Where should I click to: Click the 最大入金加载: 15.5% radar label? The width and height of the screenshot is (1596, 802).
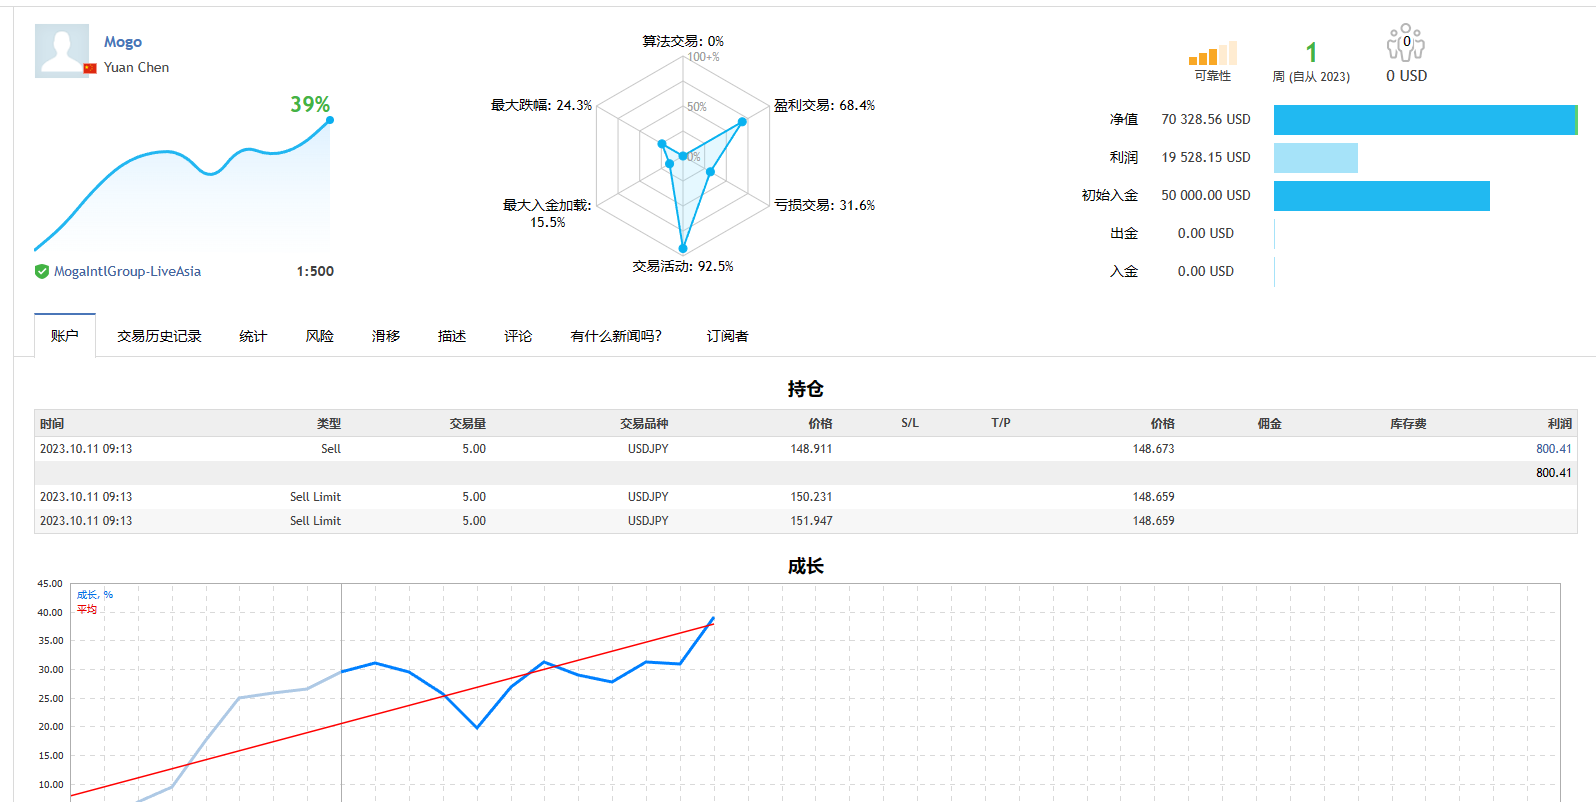pos(547,213)
